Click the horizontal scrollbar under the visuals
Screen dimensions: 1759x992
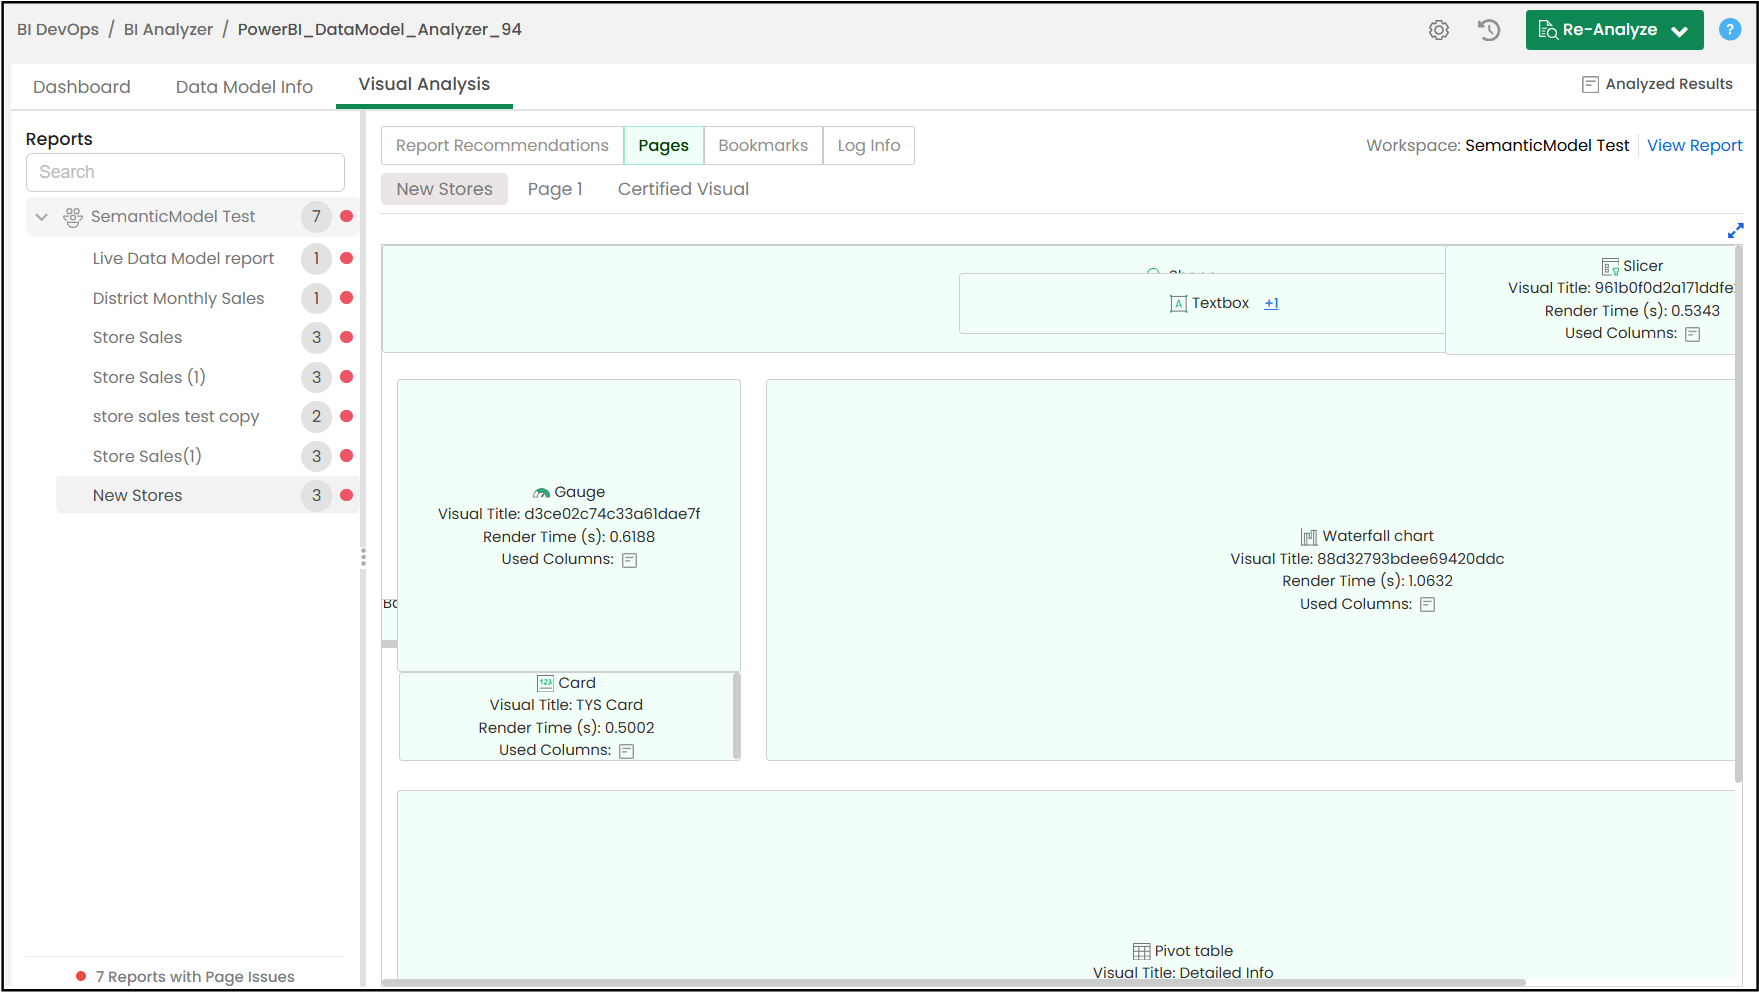(x=953, y=983)
